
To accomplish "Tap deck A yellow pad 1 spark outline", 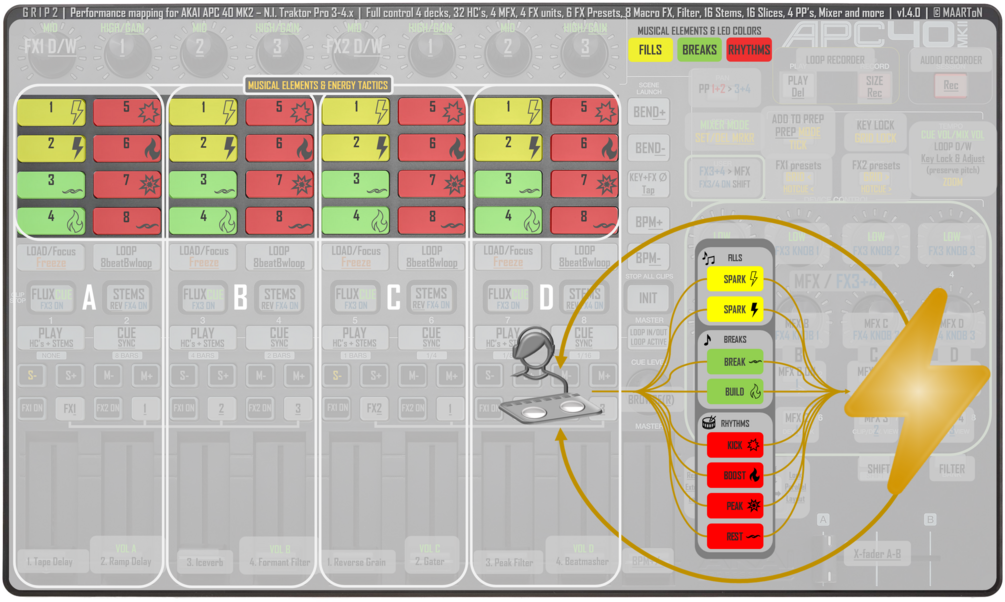I will tap(51, 112).
